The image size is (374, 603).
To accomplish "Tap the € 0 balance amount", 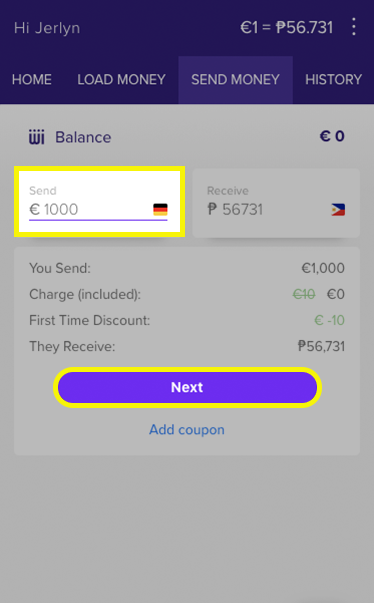I will coord(332,136).
